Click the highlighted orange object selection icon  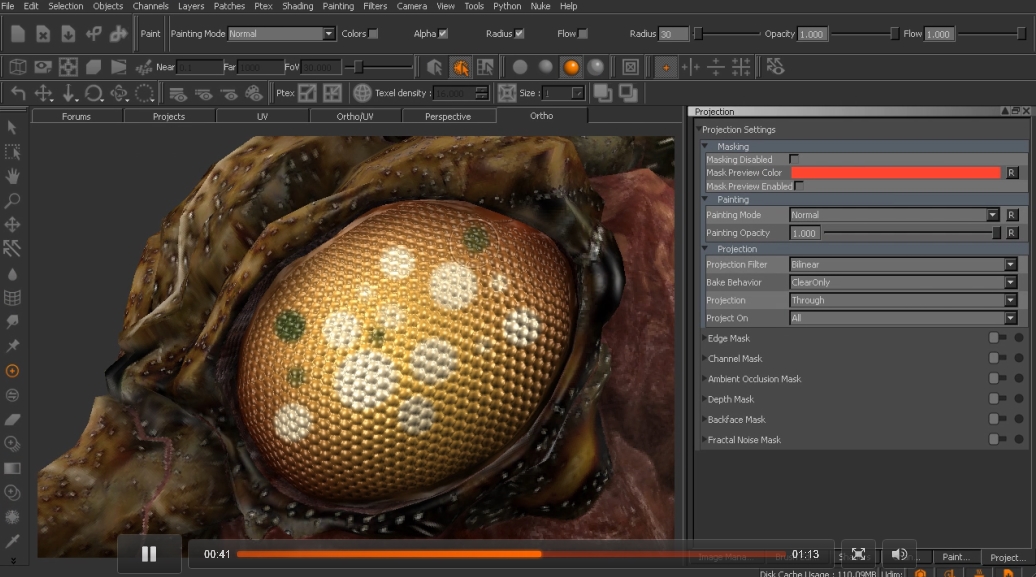461,67
